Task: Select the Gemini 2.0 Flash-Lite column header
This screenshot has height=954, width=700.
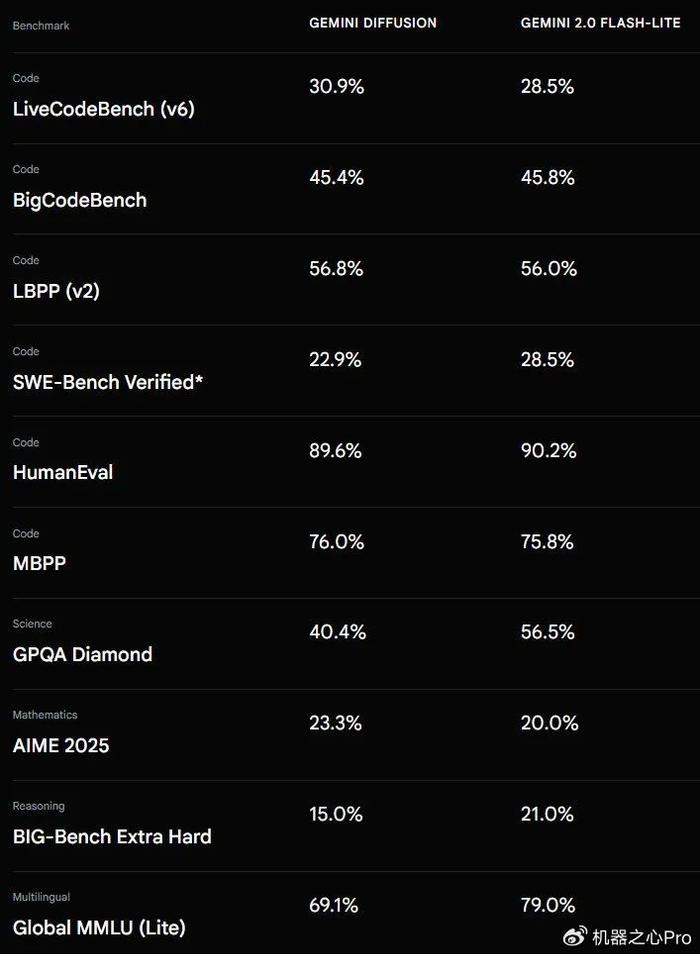Action: coord(600,23)
